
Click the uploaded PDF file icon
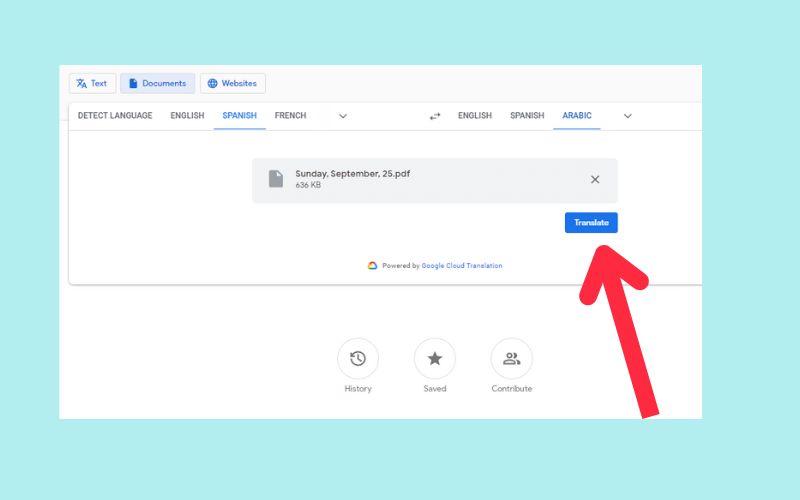[276, 179]
